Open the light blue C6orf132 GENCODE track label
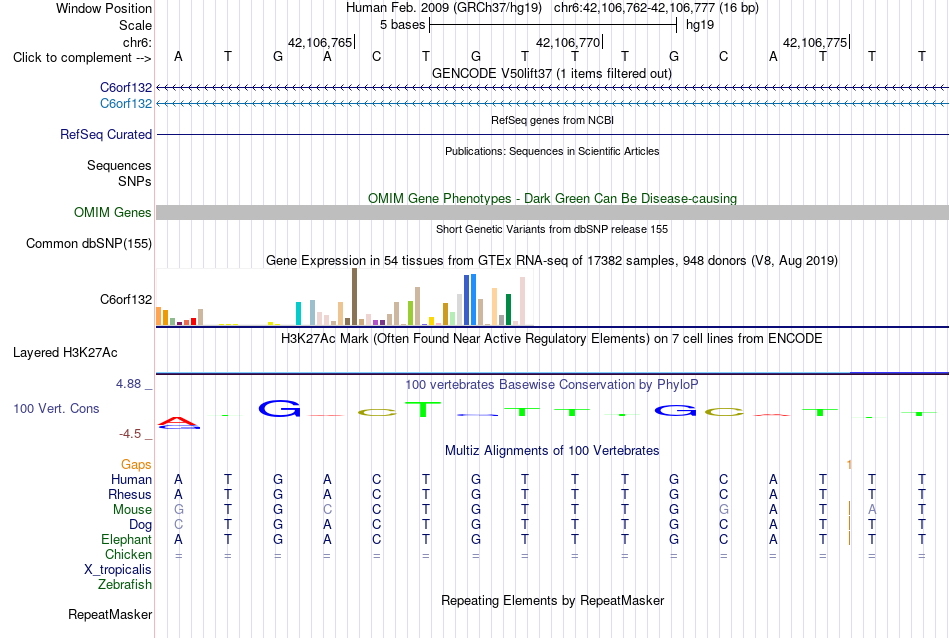This screenshot has height=638, width=950. point(126,104)
